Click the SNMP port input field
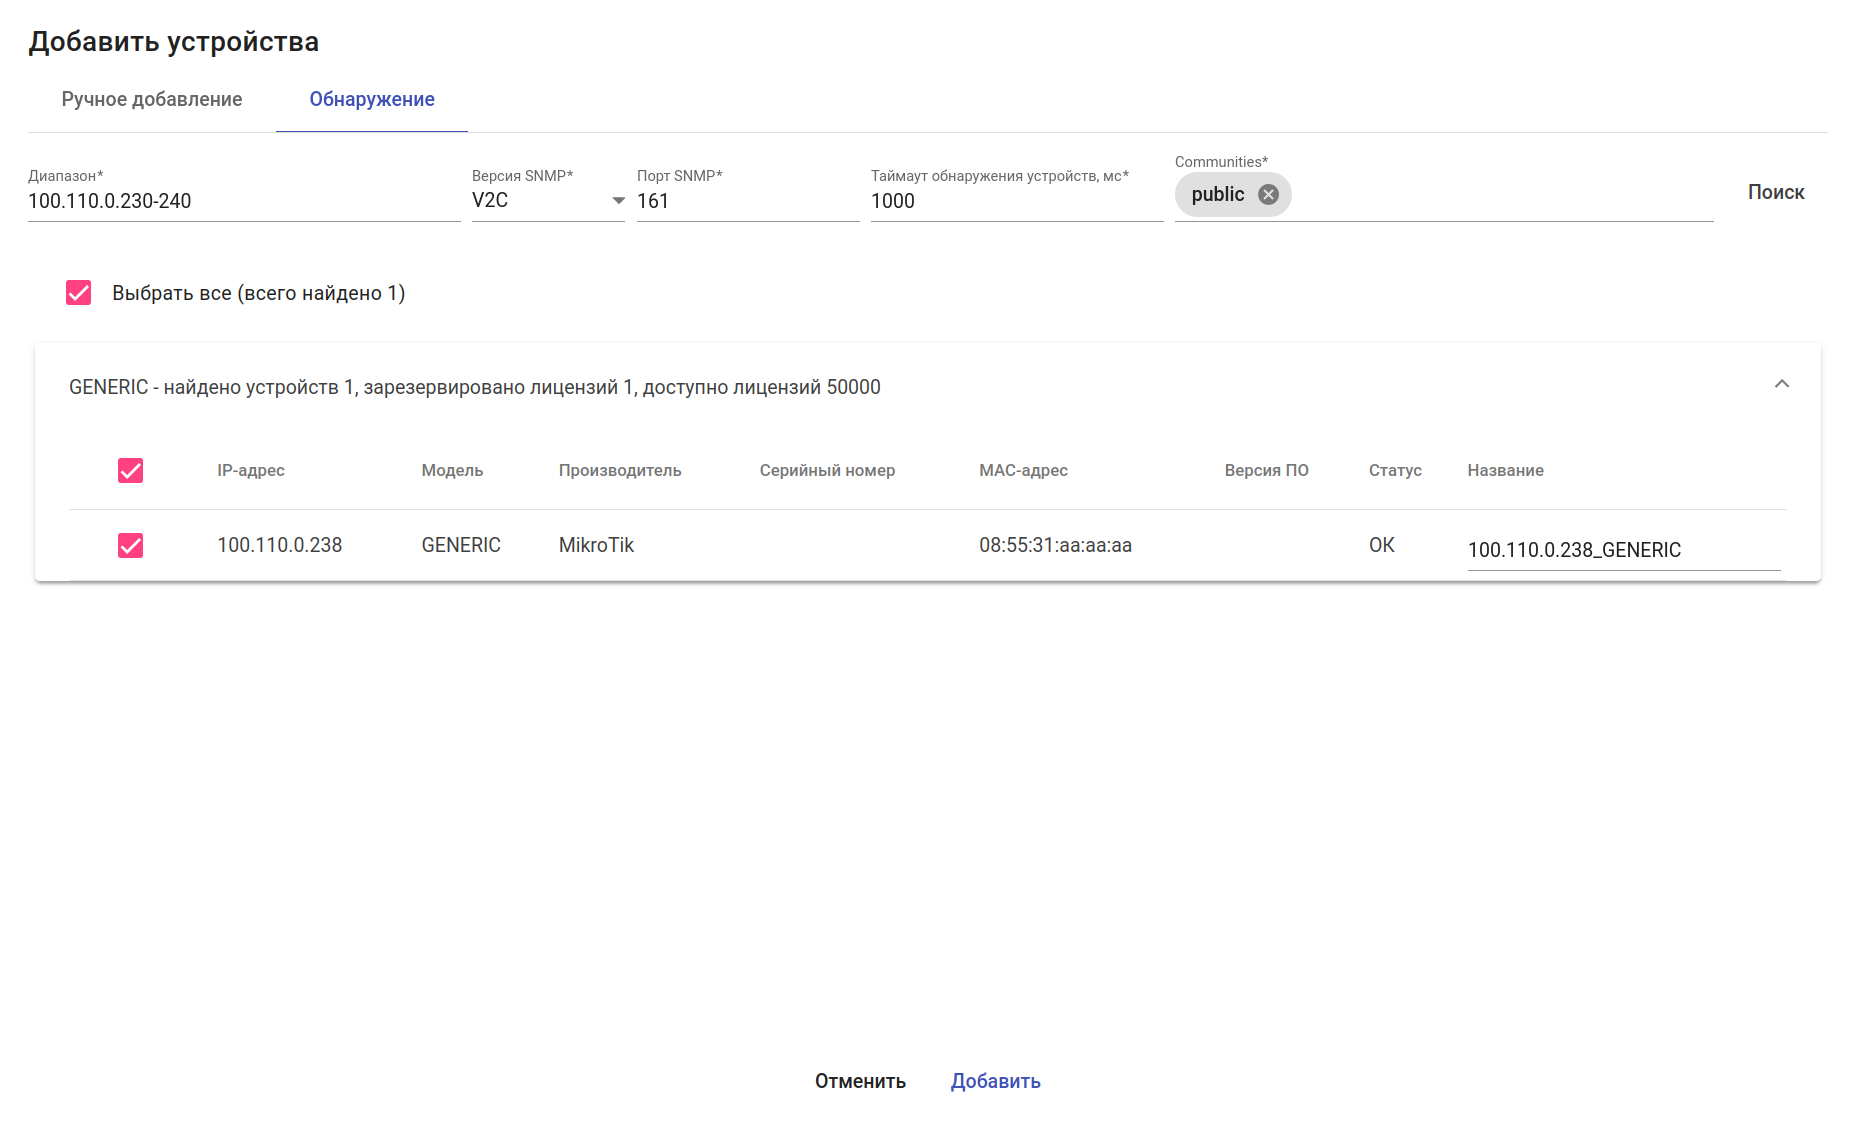The height and width of the screenshot is (1132, 1857). pos(747,201)
